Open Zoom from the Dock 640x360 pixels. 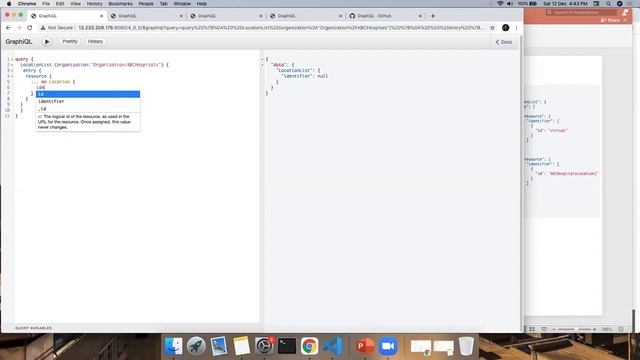click(388, 346)
